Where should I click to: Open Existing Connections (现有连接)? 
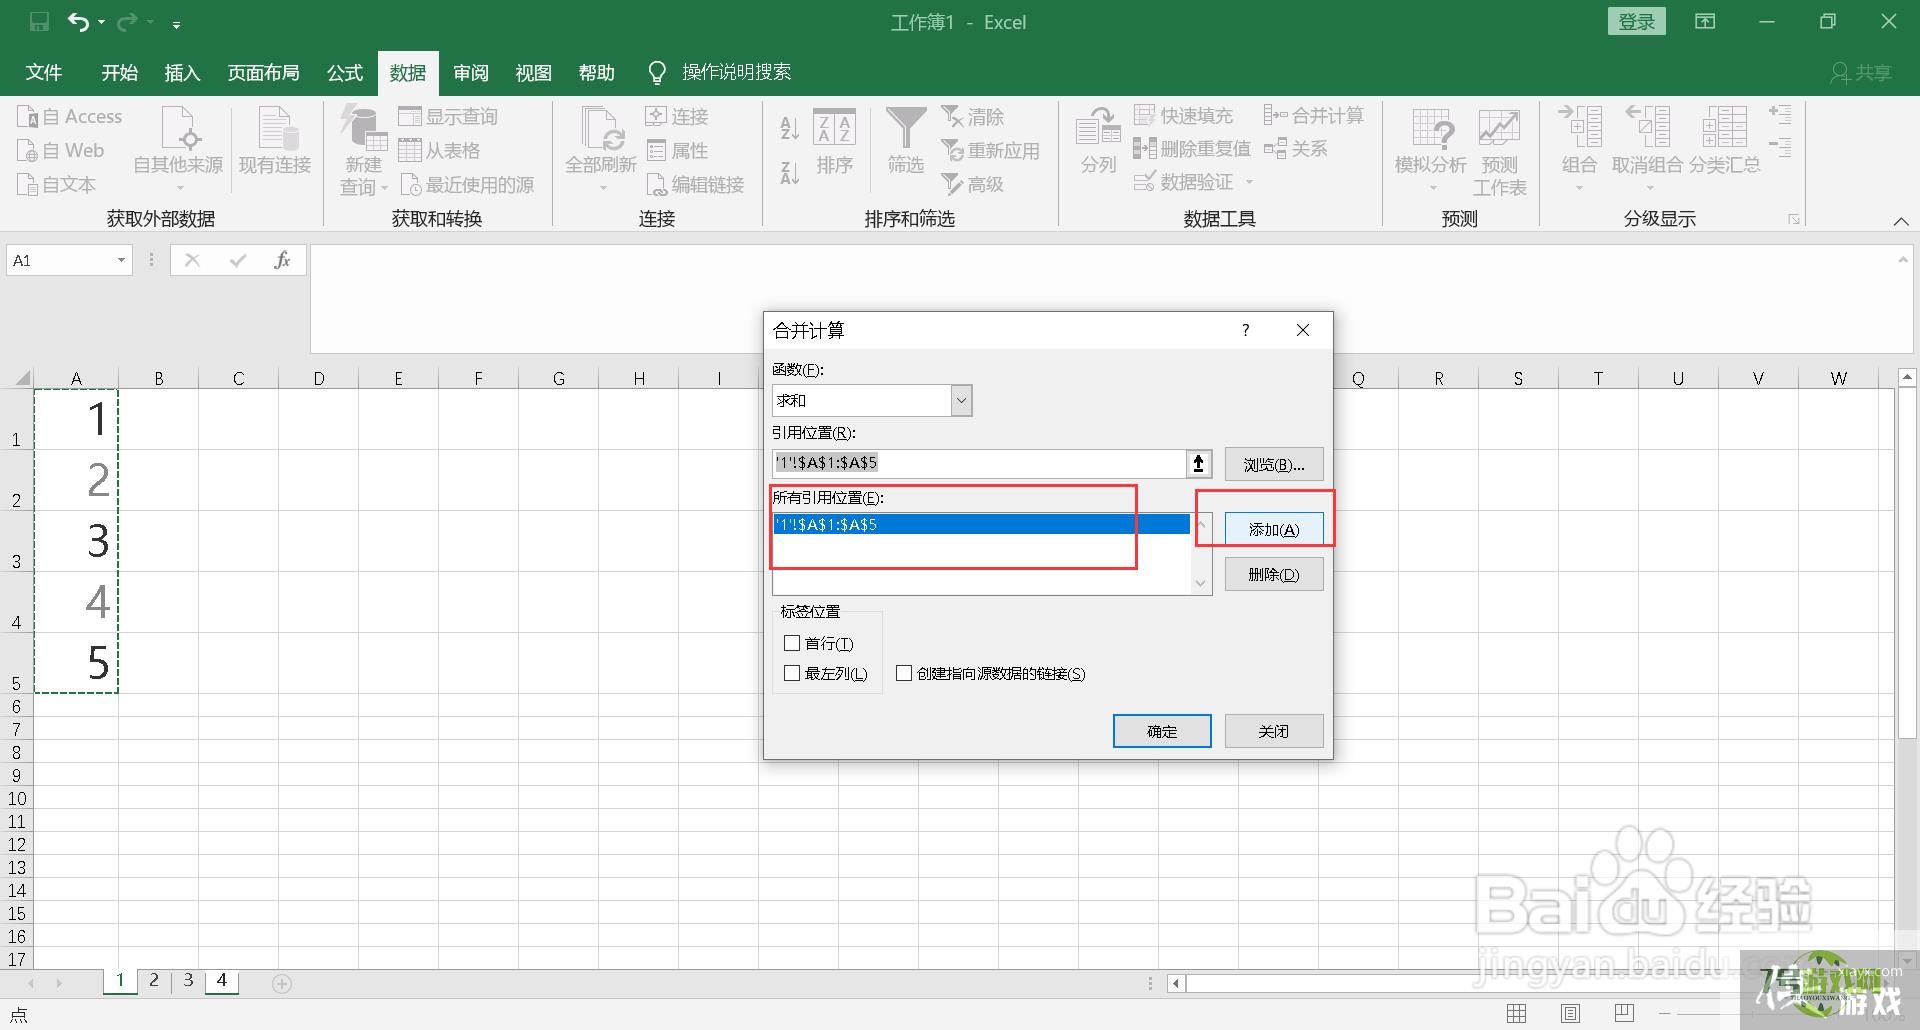pyautogui.click(x=275, y=141)
